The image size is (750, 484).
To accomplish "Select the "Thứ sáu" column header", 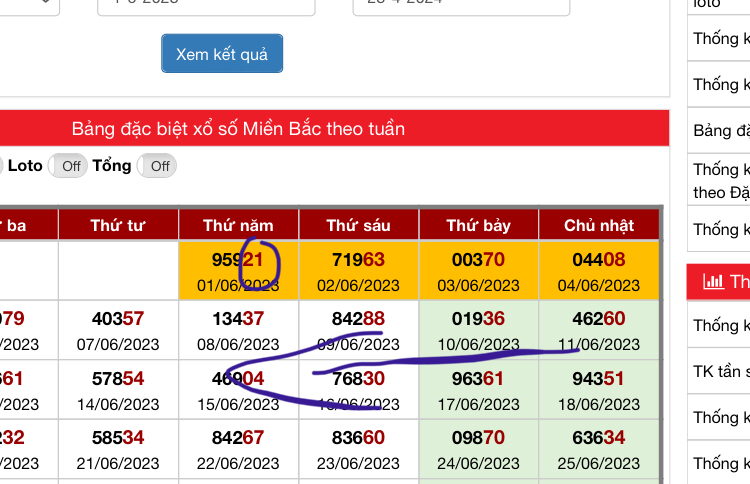I will click(358, 226).
